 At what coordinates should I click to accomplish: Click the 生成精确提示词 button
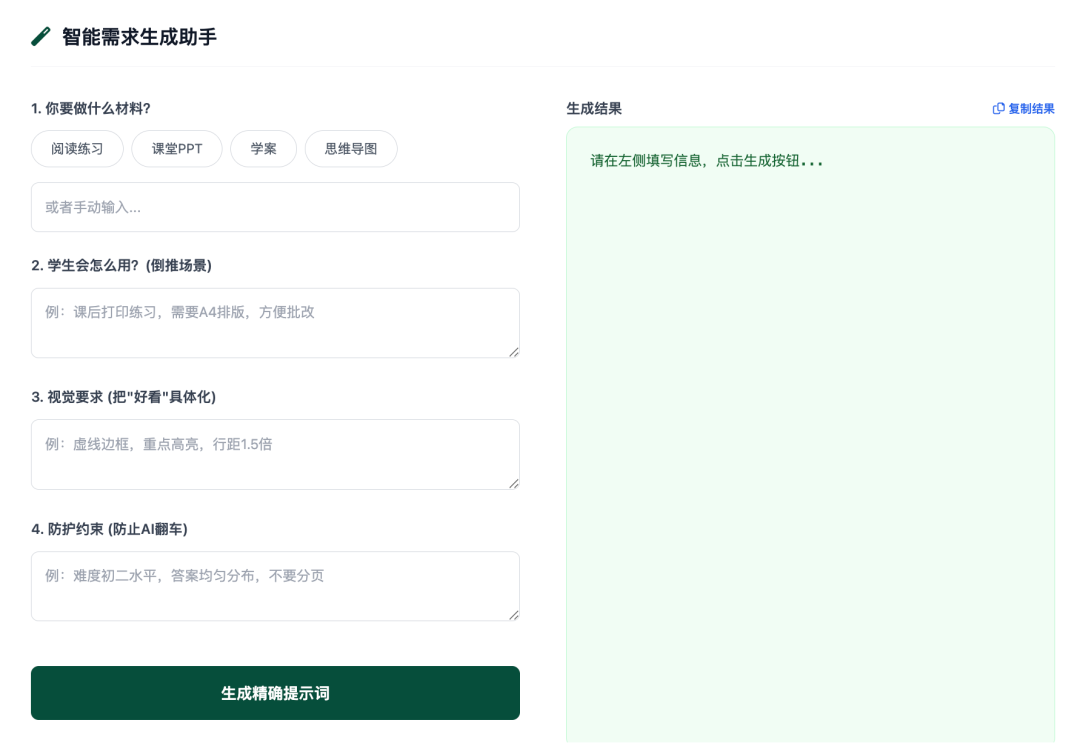click(275, 693)
